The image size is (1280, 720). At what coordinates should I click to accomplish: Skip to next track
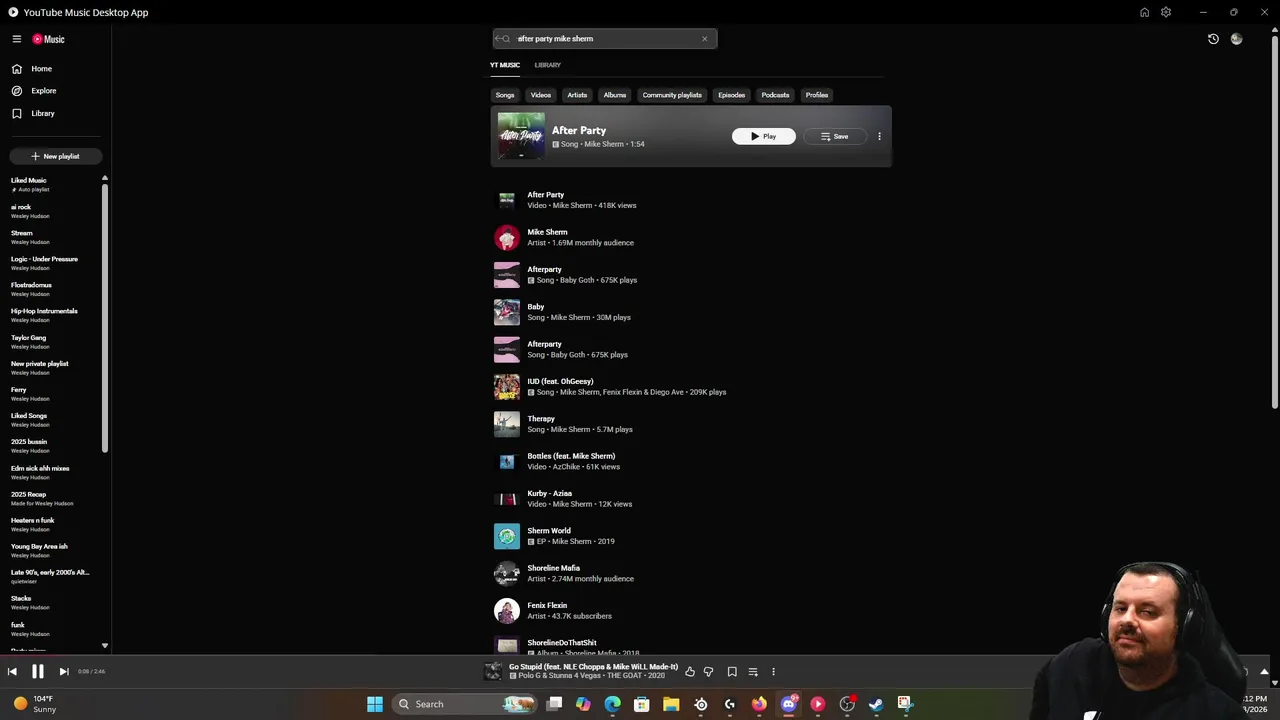coord(63,672)
